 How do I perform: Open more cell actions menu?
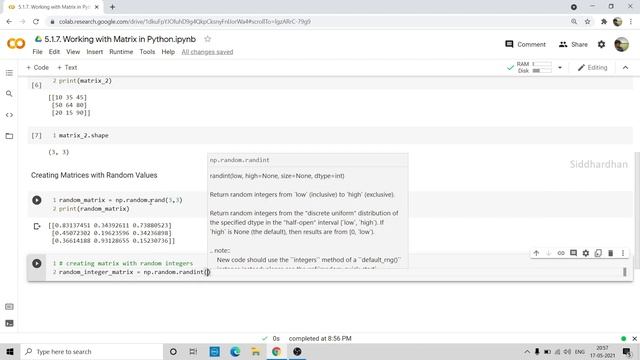[x=623, y=253]
